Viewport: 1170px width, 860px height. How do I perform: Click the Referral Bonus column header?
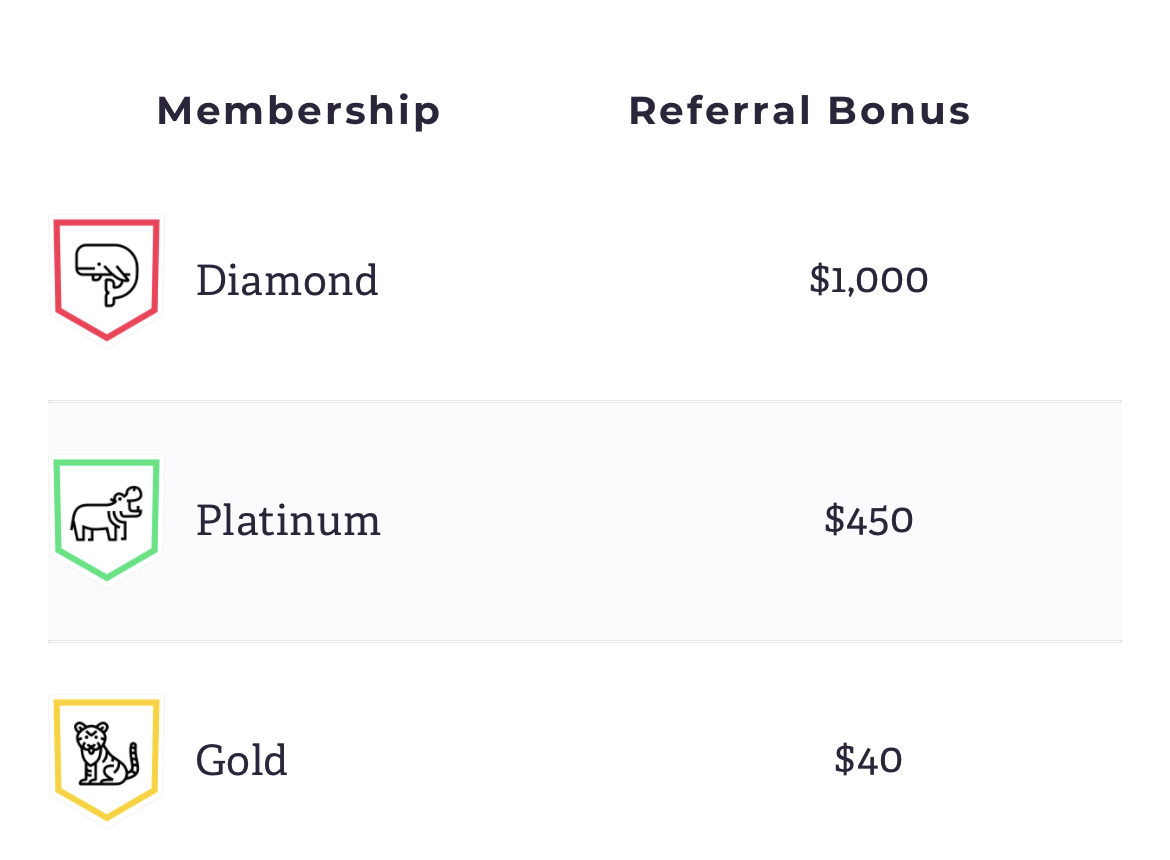click(799, 111)
